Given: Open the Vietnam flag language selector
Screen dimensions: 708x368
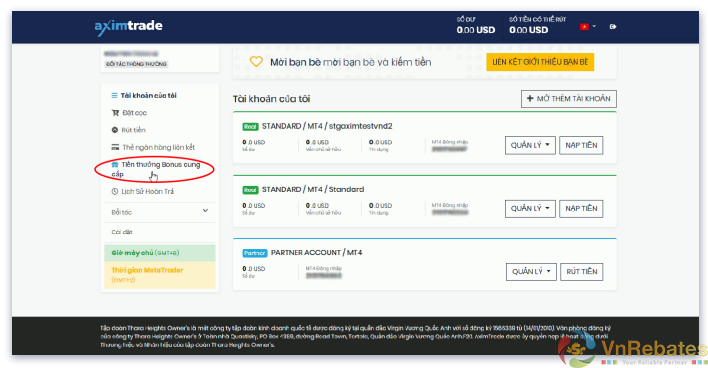Looking at the screenshot, I should (587, 27).
